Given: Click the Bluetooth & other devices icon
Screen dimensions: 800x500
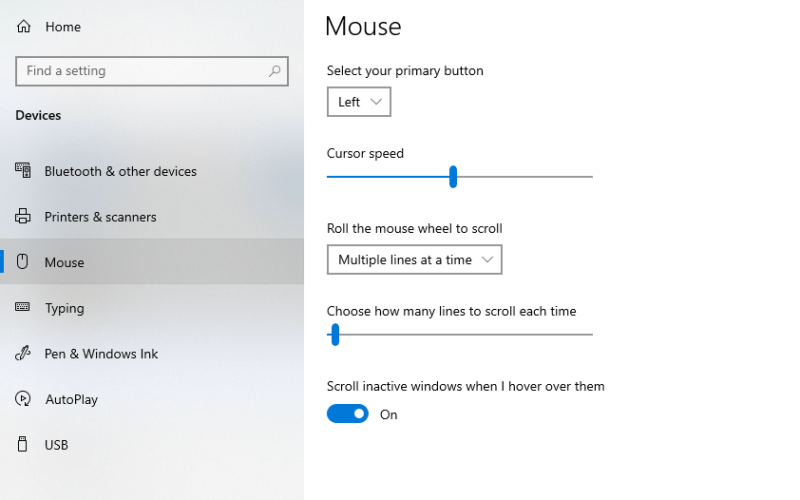Looking at the screenshot, I should [23, 171].
